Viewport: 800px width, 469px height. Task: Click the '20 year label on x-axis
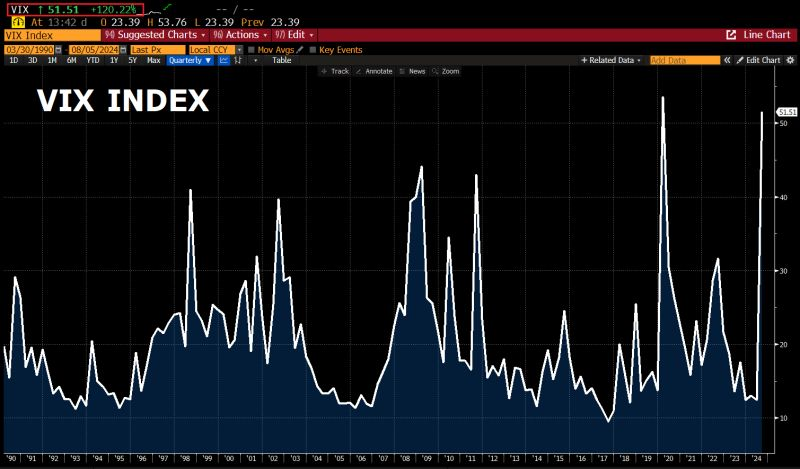[669, 459]
